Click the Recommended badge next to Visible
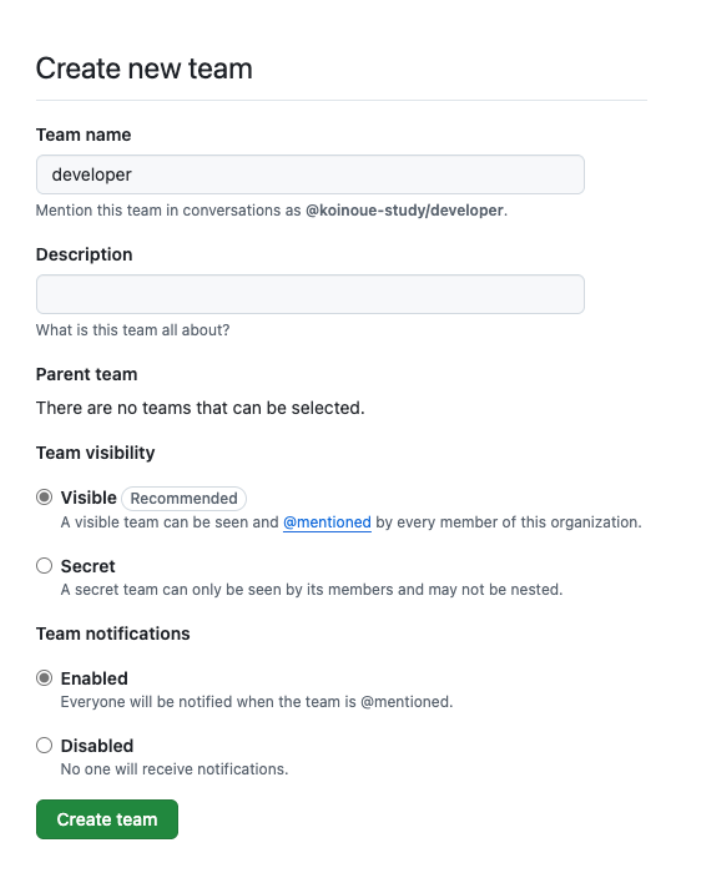 (184, 498)
